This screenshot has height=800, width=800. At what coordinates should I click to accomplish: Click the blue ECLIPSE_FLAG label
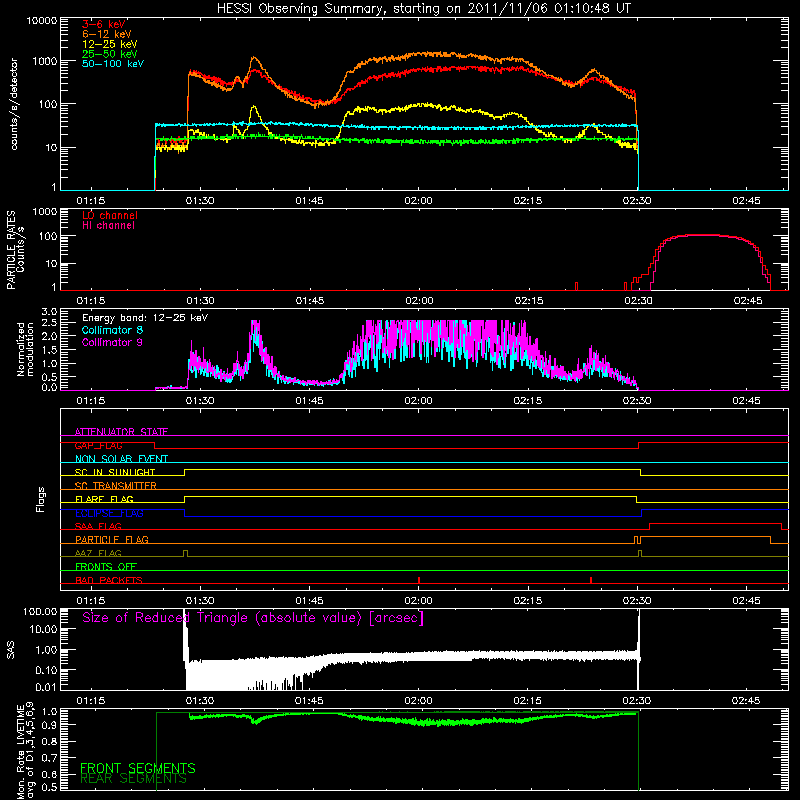tap(109, 513)
